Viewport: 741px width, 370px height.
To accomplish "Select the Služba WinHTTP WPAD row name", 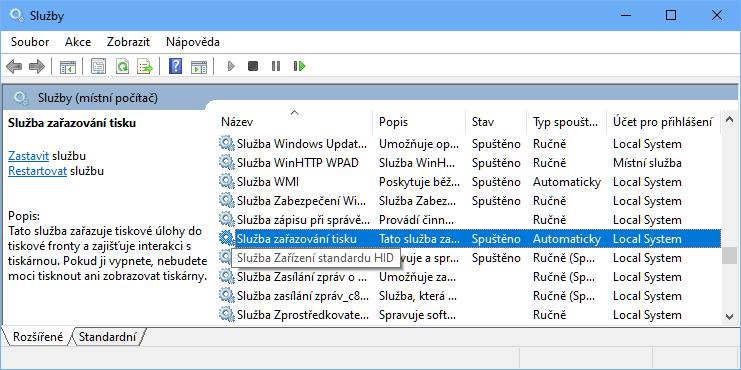I will 298,163.
